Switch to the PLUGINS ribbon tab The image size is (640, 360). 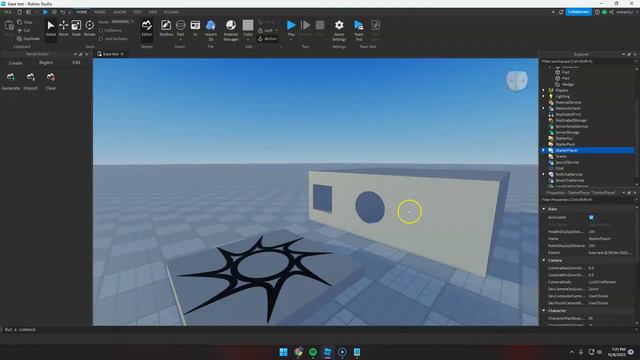171,12
